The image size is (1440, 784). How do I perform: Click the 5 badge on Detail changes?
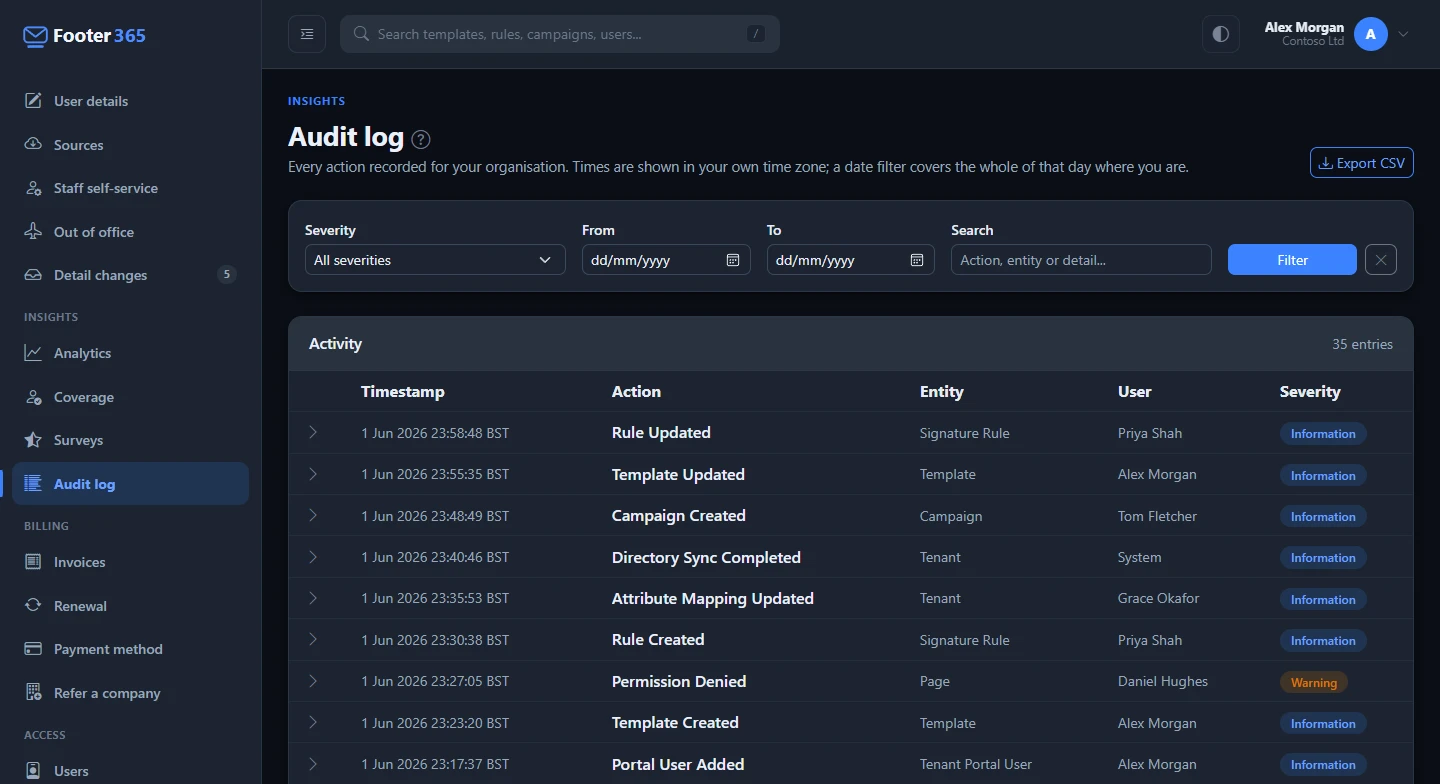(x=227, y=274)
